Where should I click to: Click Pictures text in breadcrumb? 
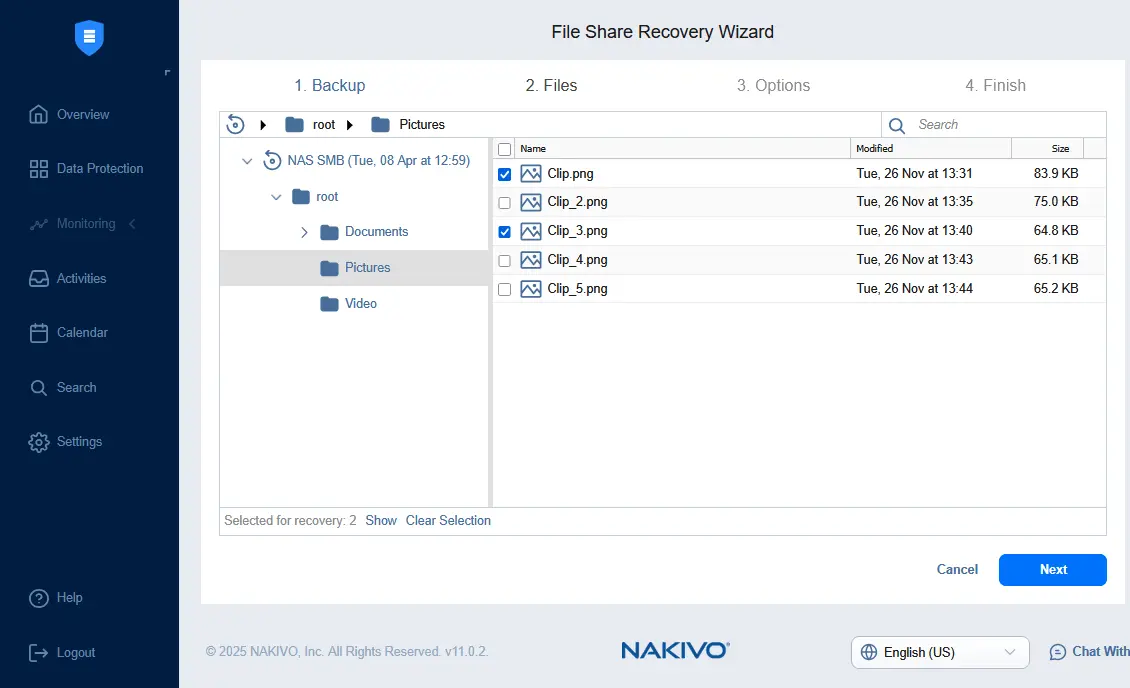(422, 125)
